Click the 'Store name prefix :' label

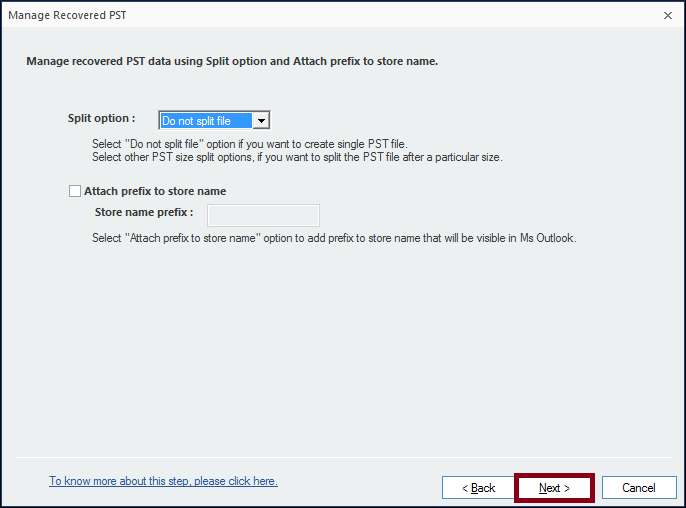pos(144,212)
